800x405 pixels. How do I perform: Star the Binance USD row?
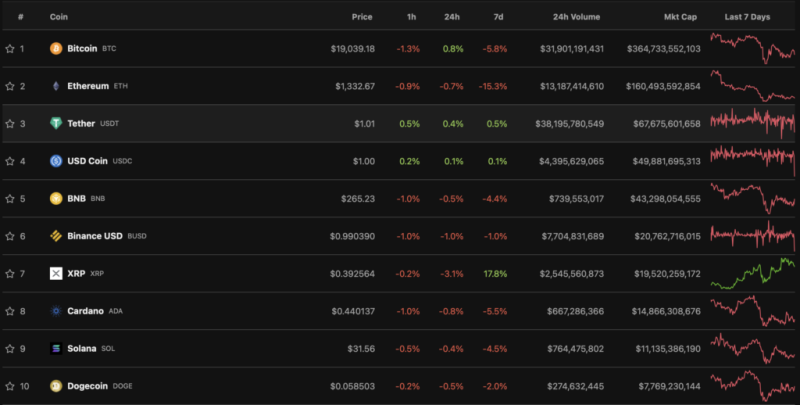coord(10,236)
